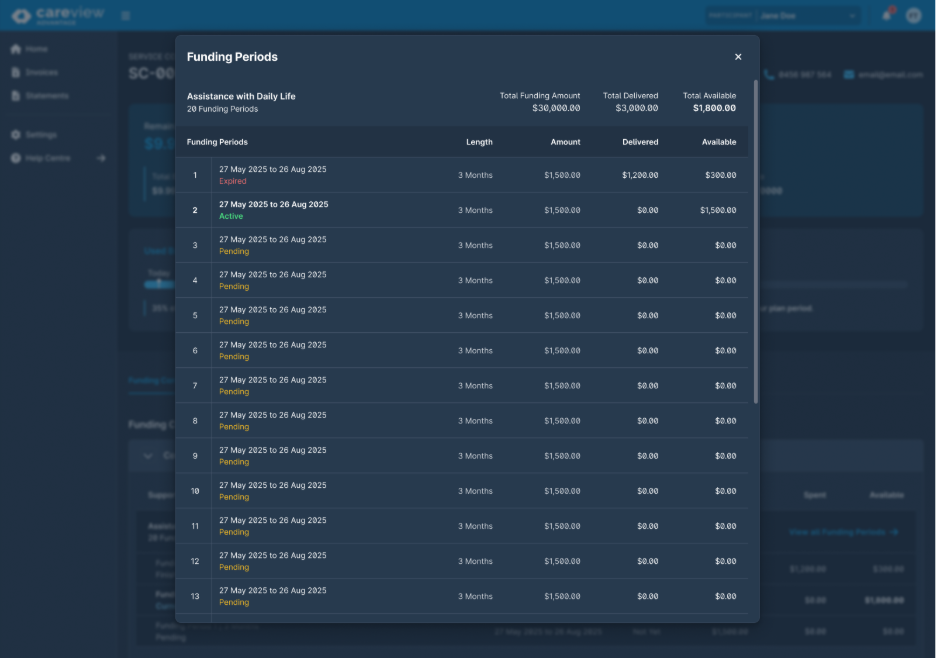The width and height of the screenshot is (936, 658).
Task: Select the active funding period row 2
Action: coord(461,210)
